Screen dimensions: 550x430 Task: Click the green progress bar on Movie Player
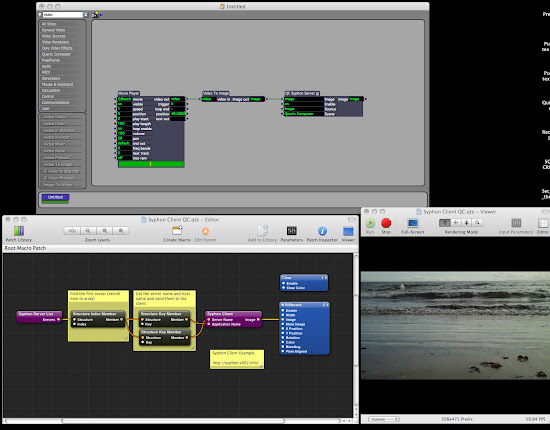pyautogui.click(x=151, y=164)
